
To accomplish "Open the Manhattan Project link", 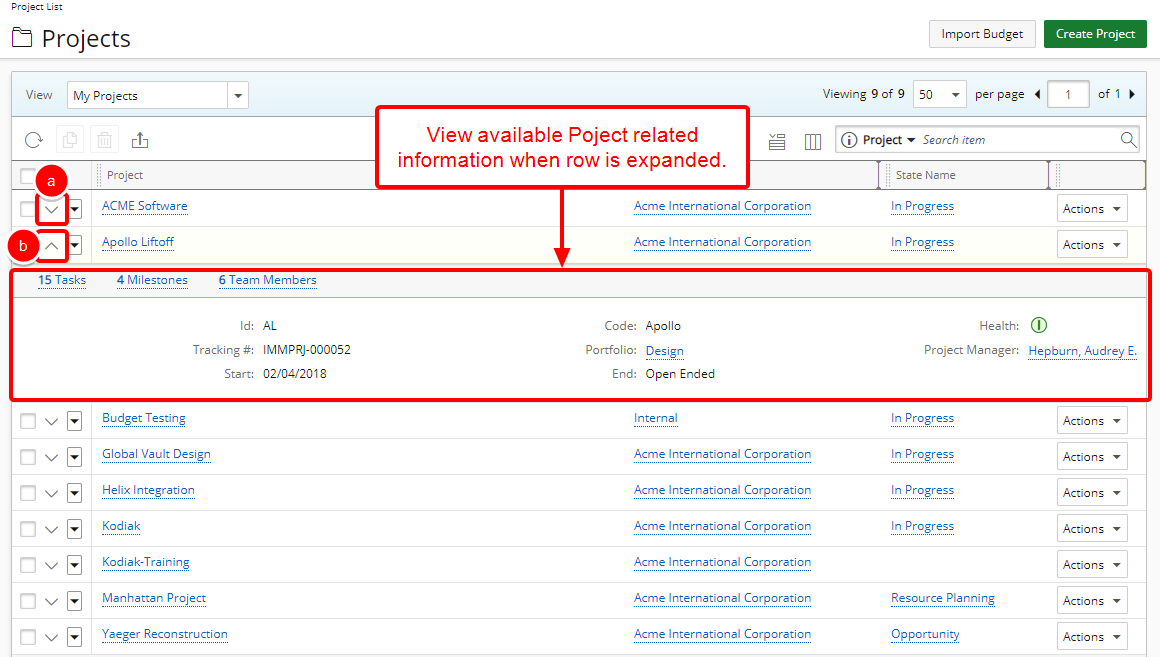I will 154,598.
